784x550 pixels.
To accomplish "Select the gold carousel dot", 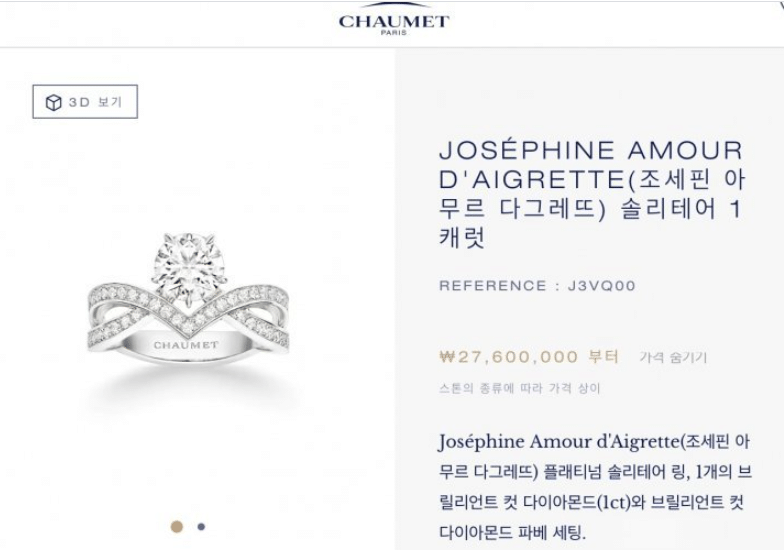I will pos(176,526).
